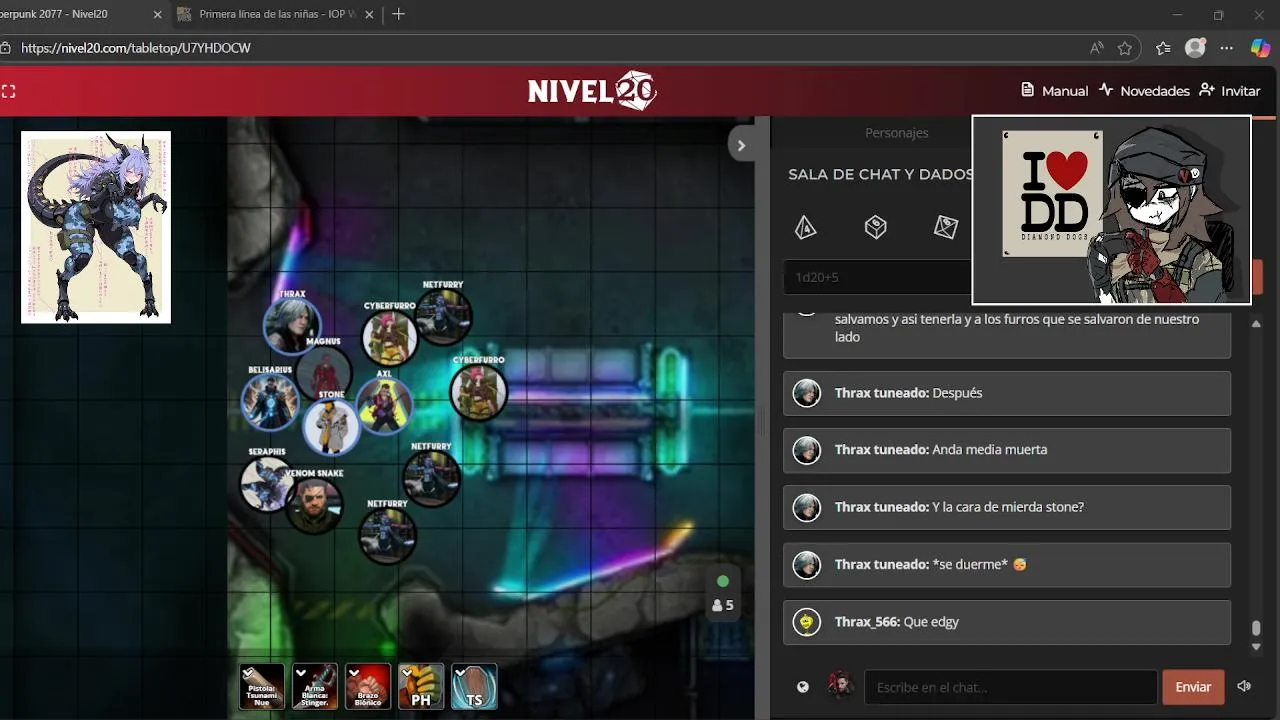Expand dropdown chevron on Pistola Tsunami Nue

(248, 673)
